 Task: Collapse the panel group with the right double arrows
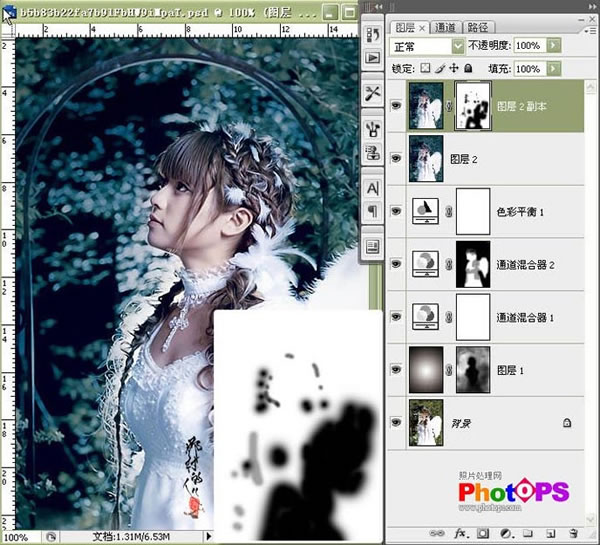(x=592, y=7)
